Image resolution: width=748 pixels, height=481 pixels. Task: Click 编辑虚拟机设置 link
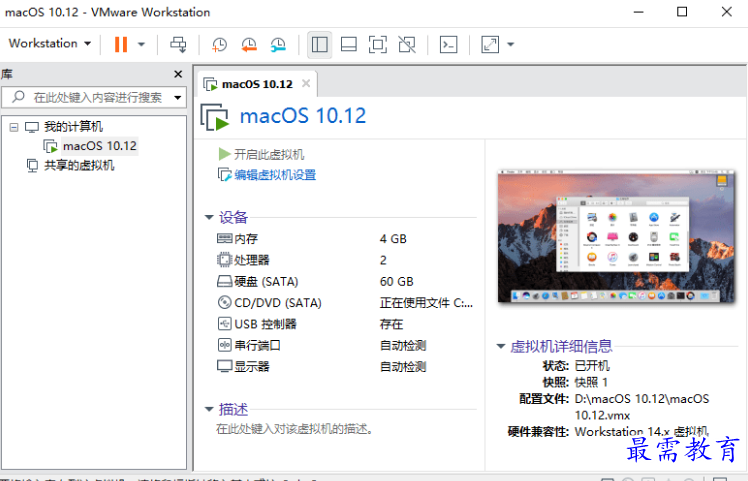(275, 175)
